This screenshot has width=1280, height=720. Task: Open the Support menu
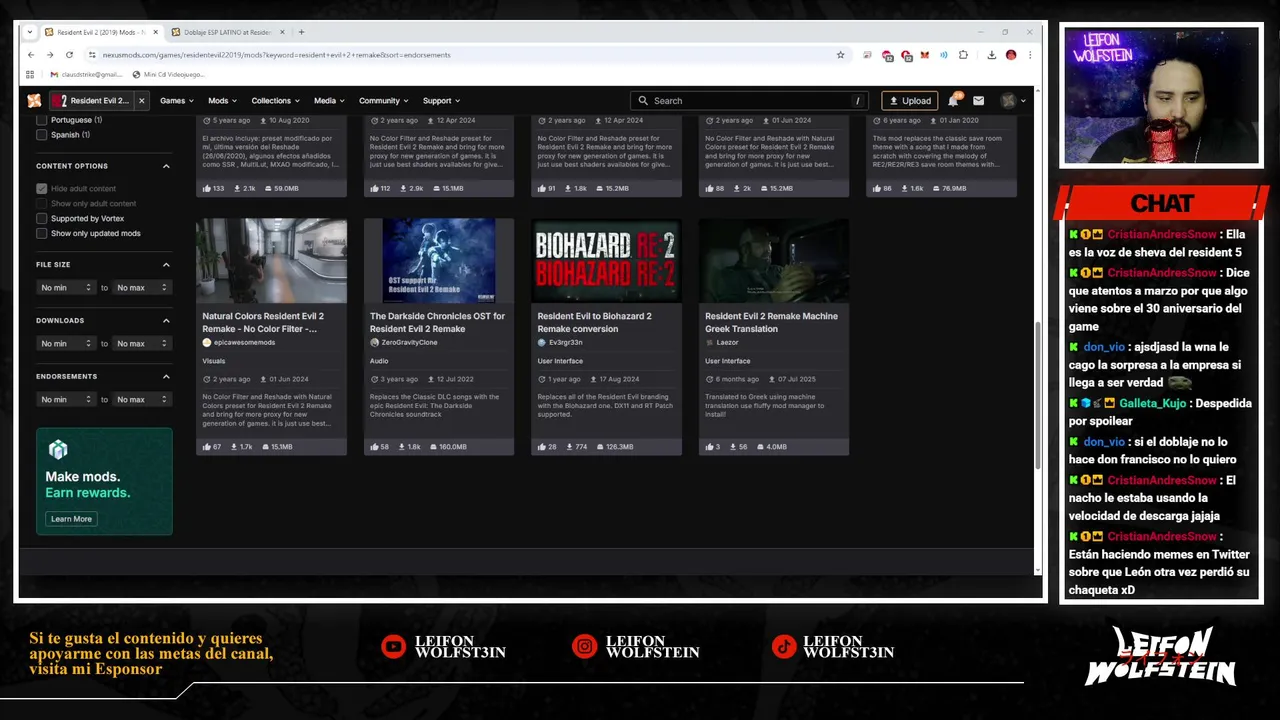click(x=441, y=101)
